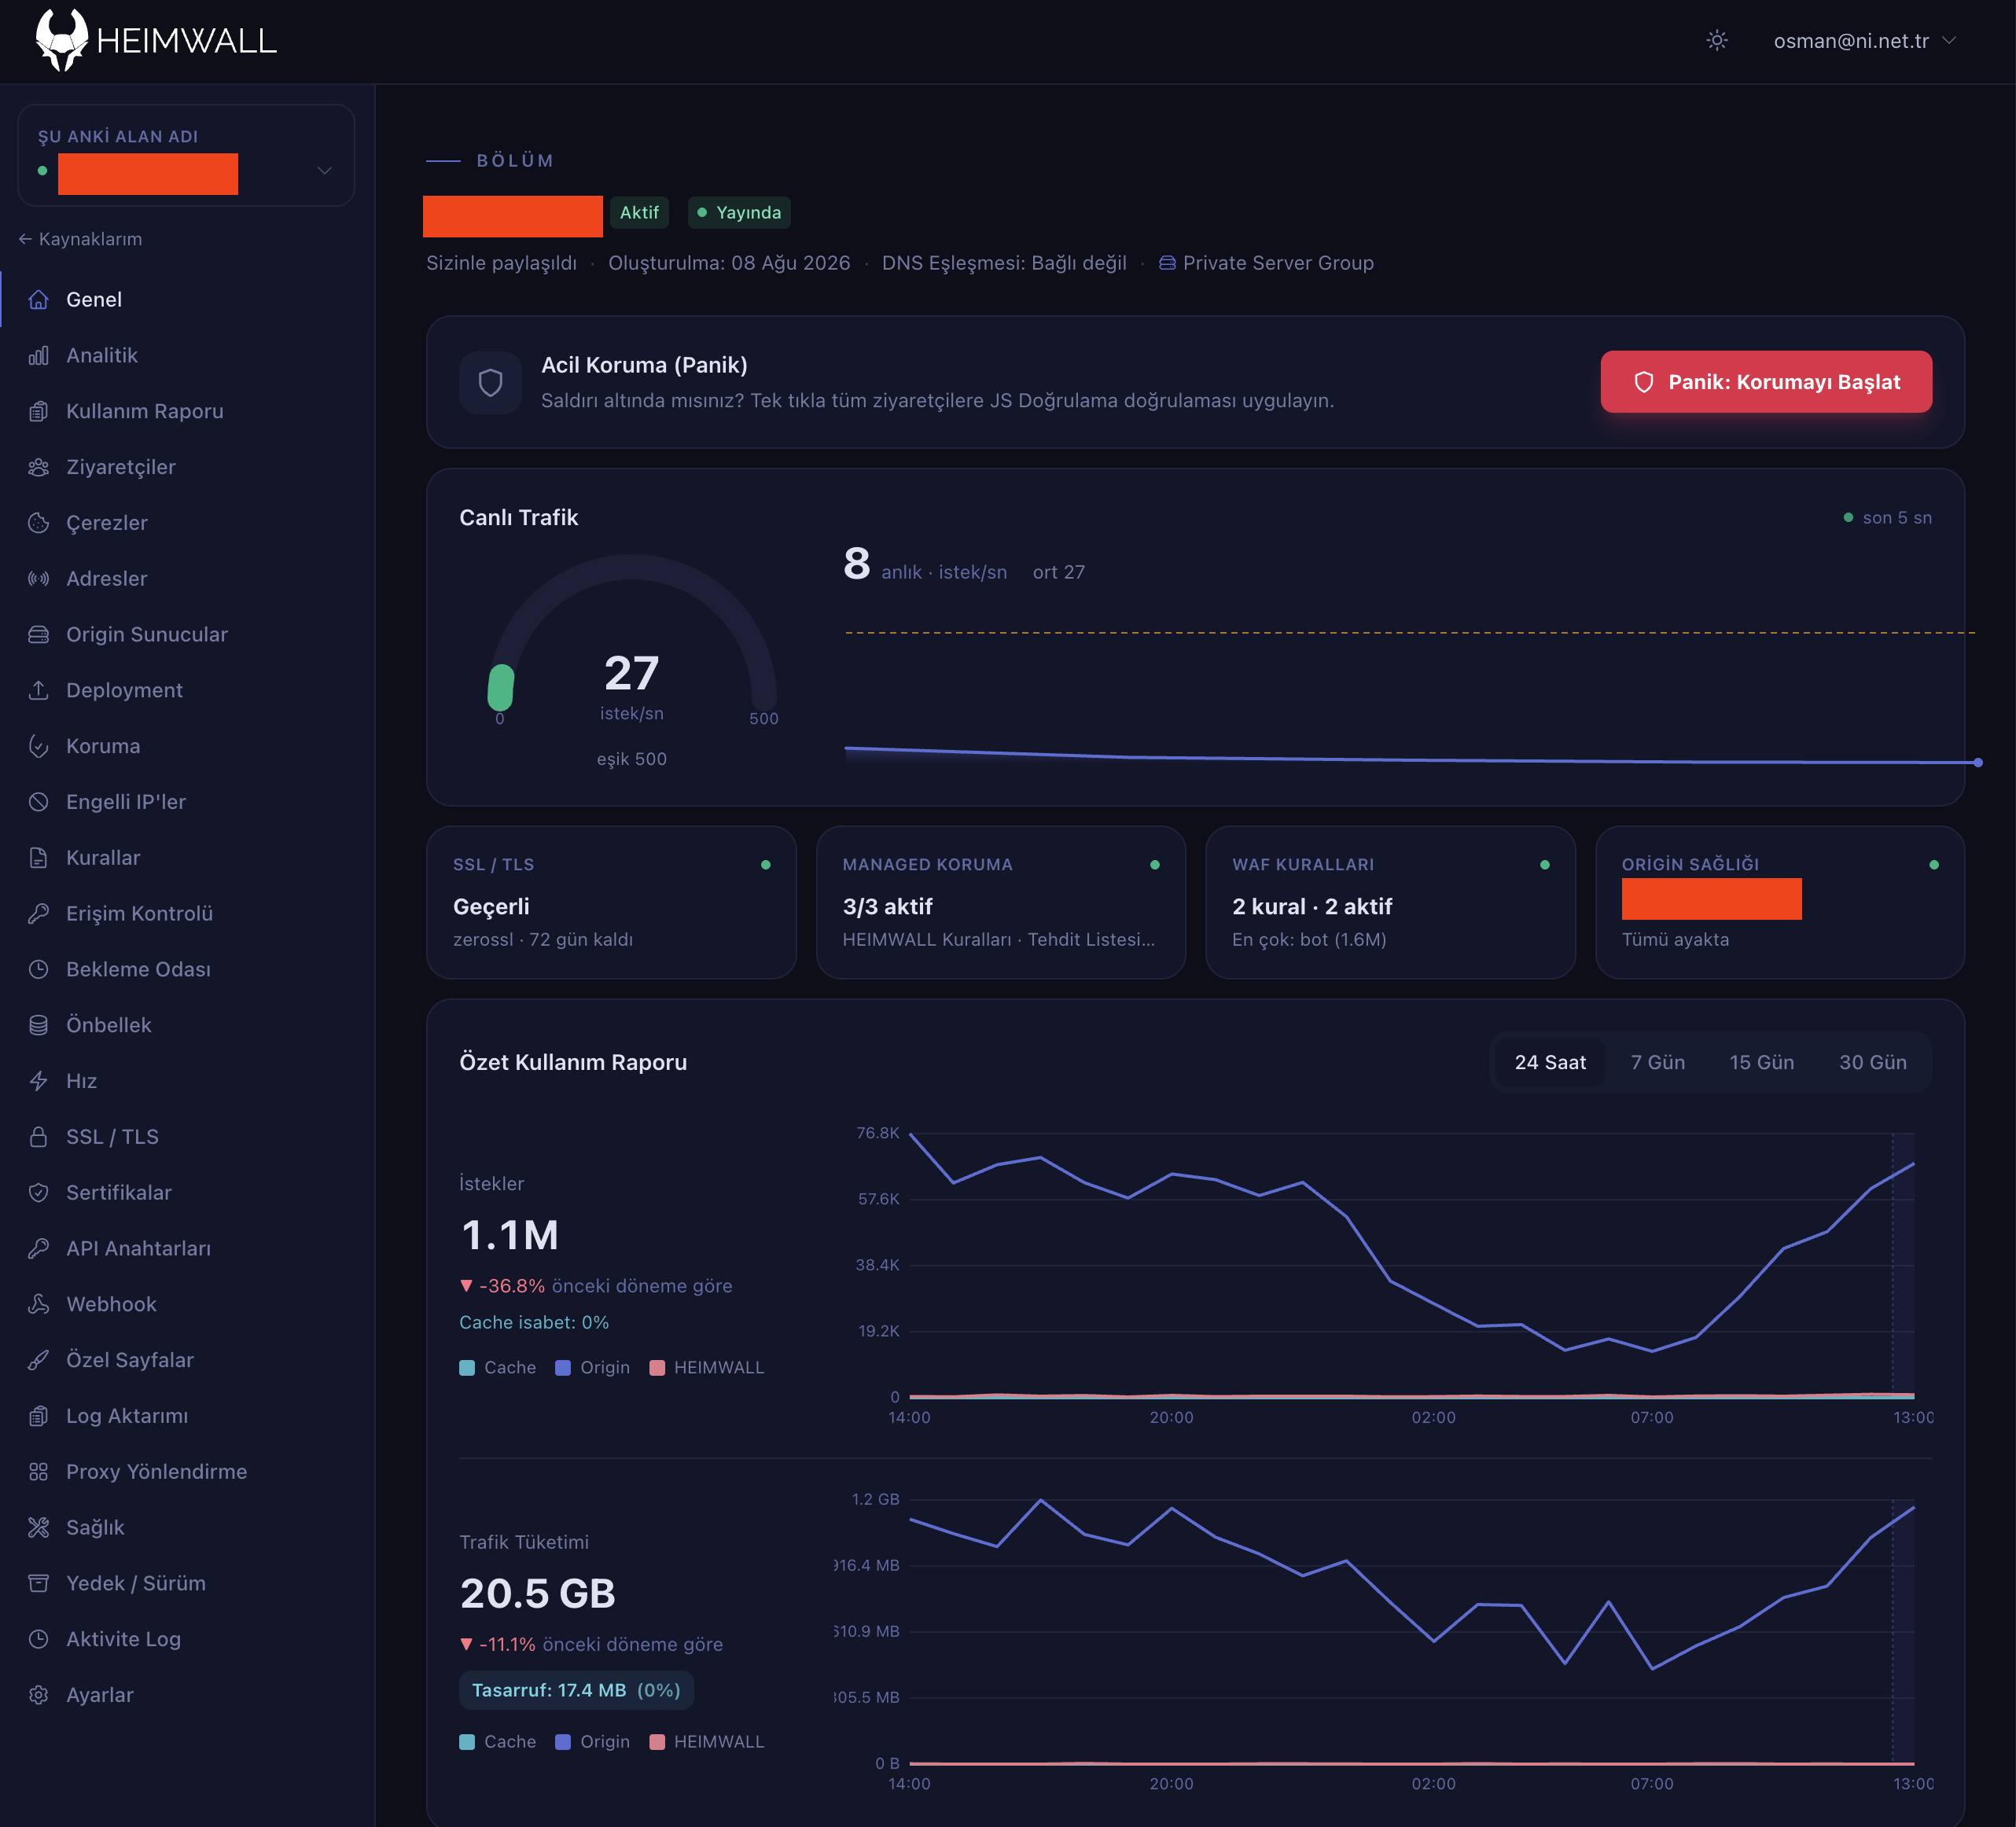This screenshot has width=2016, height=1827.
Task: Select the 30 Gün time range tab
Action: point(1872,1062)
